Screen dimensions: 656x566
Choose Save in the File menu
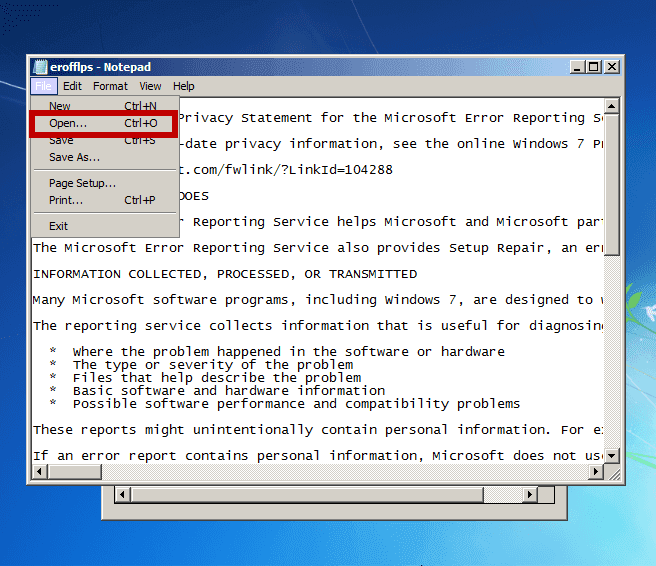tap(105, 141)
